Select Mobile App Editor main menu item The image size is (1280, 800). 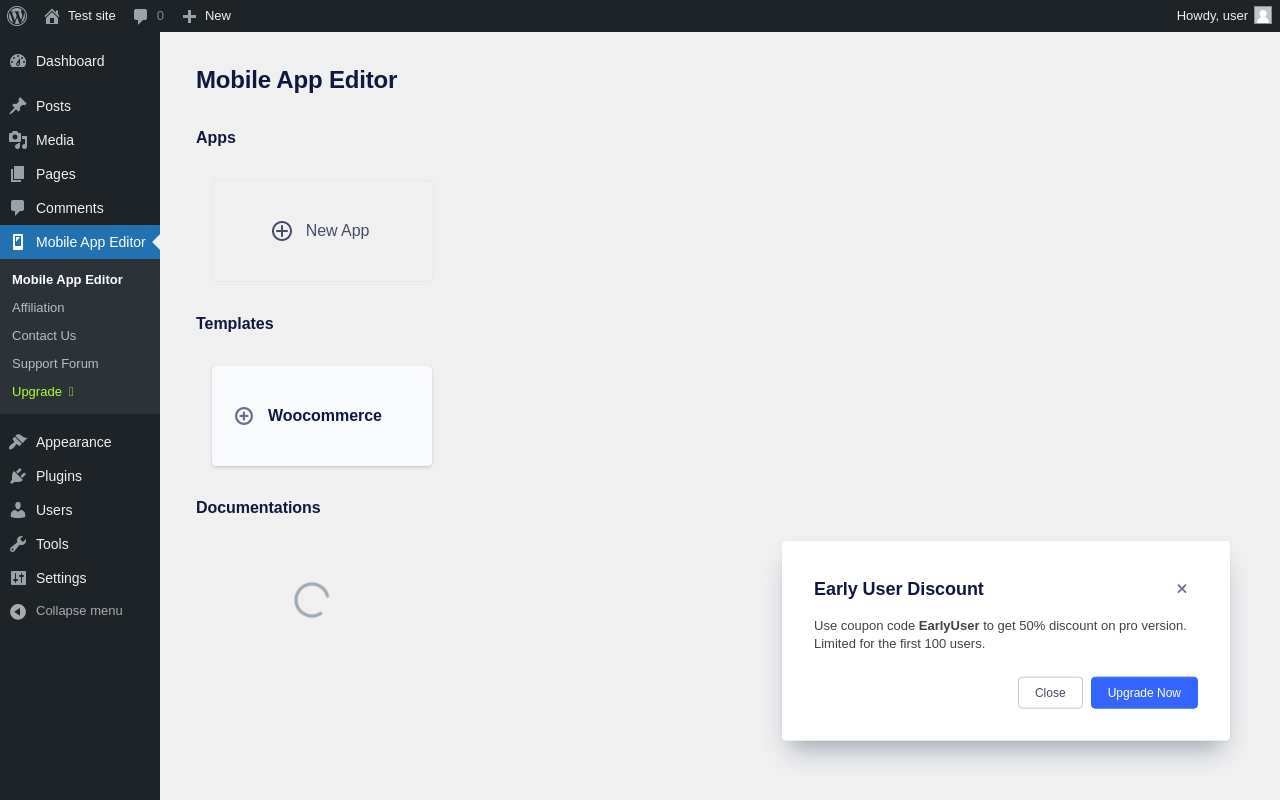pyautogui.click(x=80, y=242)
